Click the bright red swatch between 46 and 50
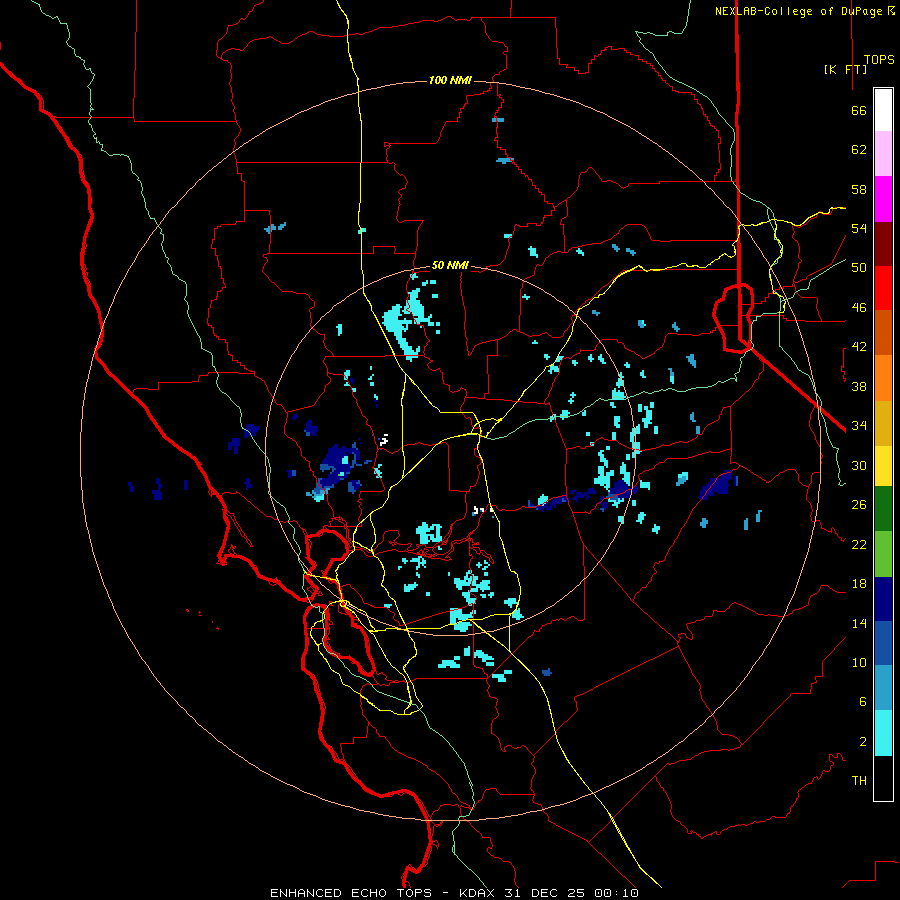 [883, 288]
